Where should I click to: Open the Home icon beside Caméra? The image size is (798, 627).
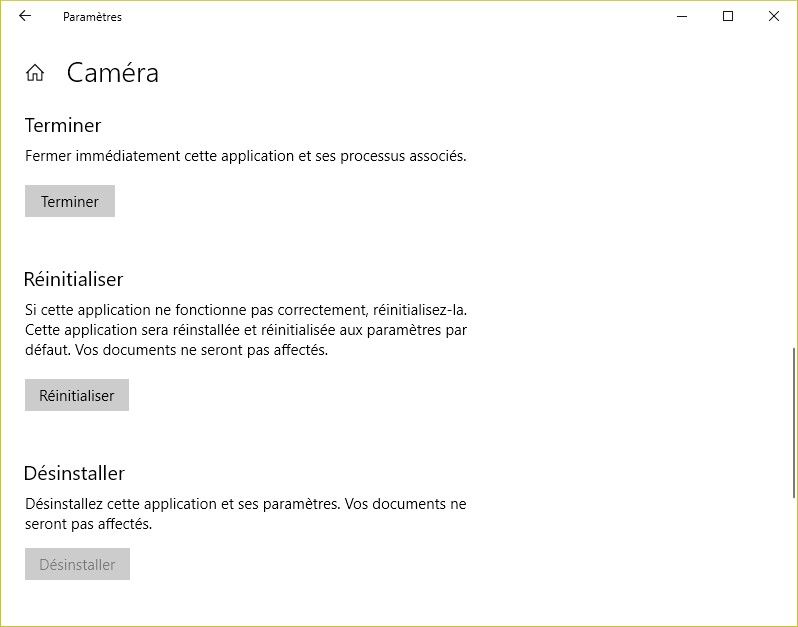35,73
